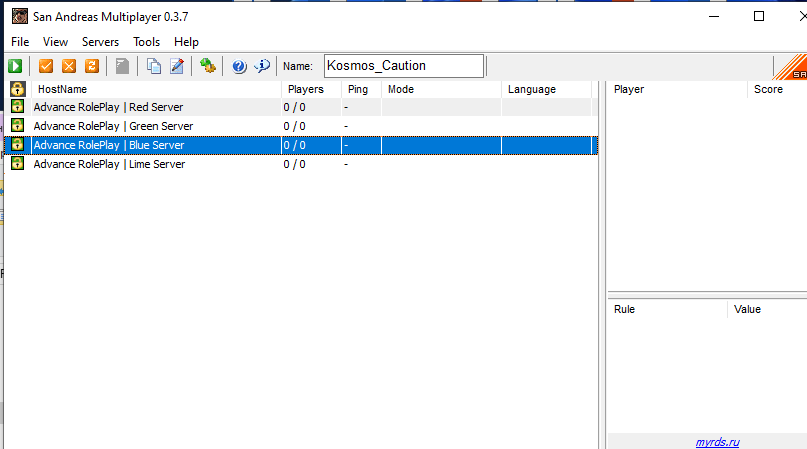Open the Tools menu
Viewport: 807px width, 449px height.
(x=147, y=42)
